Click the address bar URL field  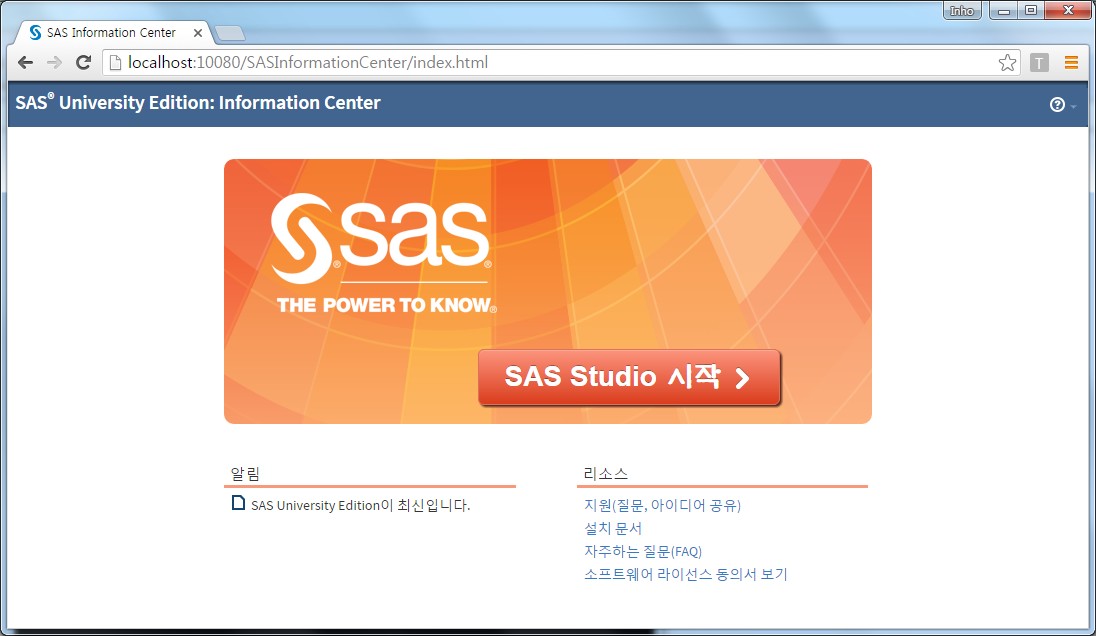[x=559, y=63]
